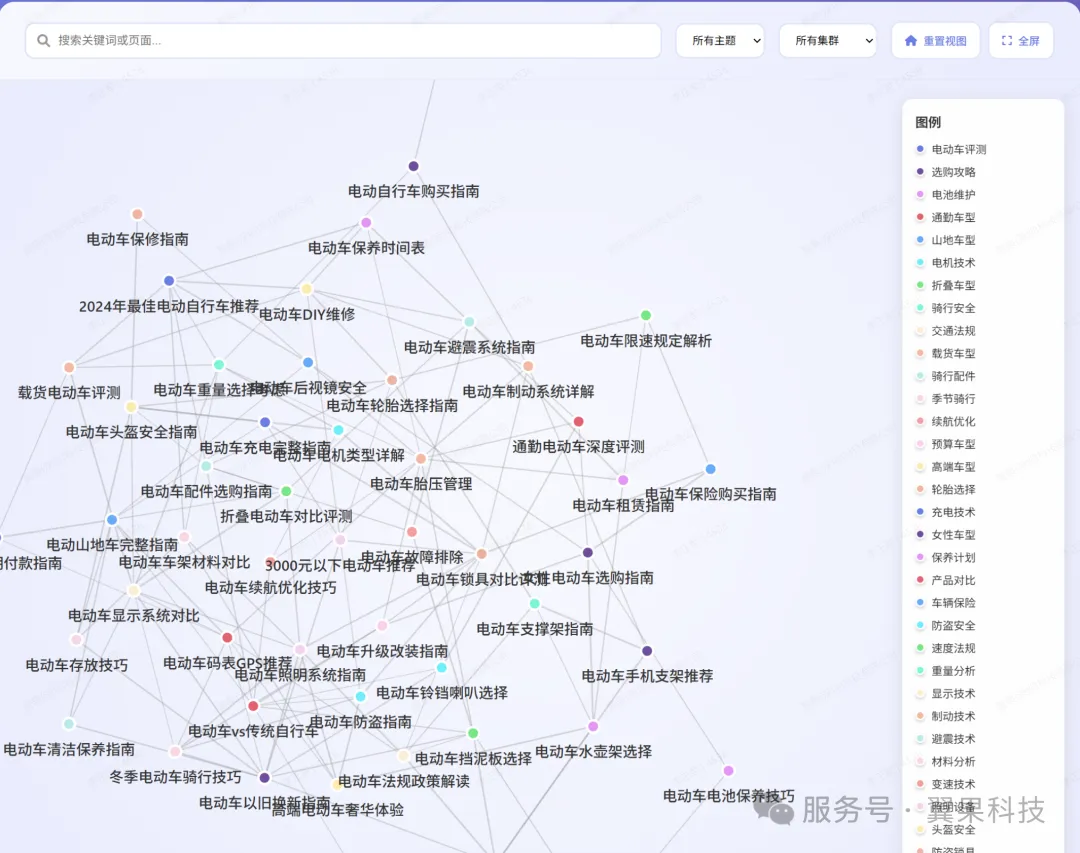Select the 电动自行车购买指南 node dot
Image resolution: width=1080 pixels, height=853 pixels.
click(413, 166)
